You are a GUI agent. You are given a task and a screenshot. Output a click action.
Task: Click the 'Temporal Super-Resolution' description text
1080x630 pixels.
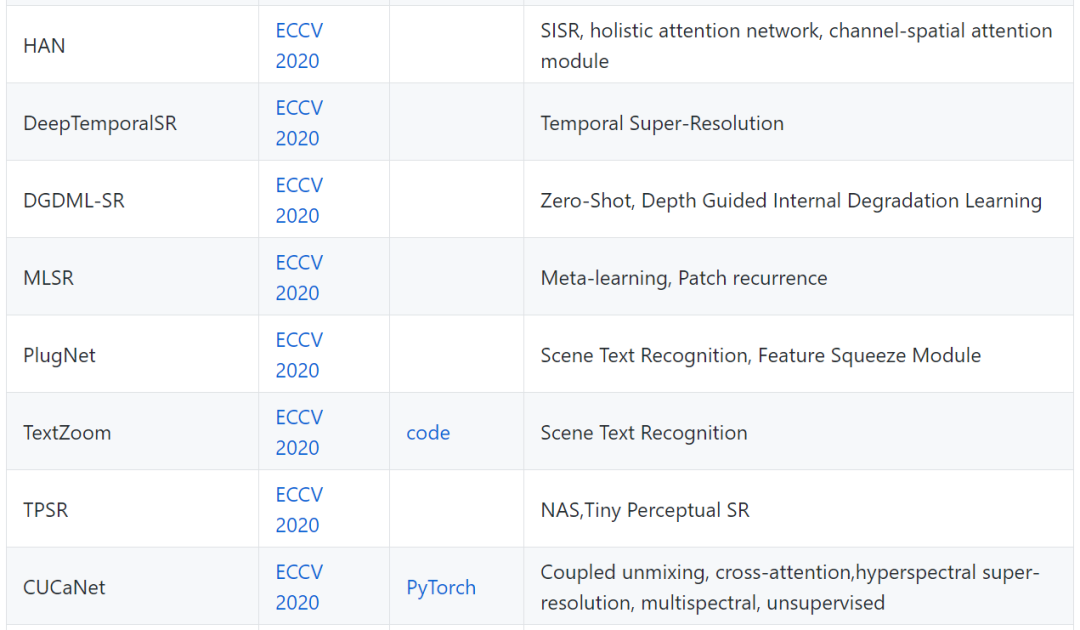tap(662, 123)
